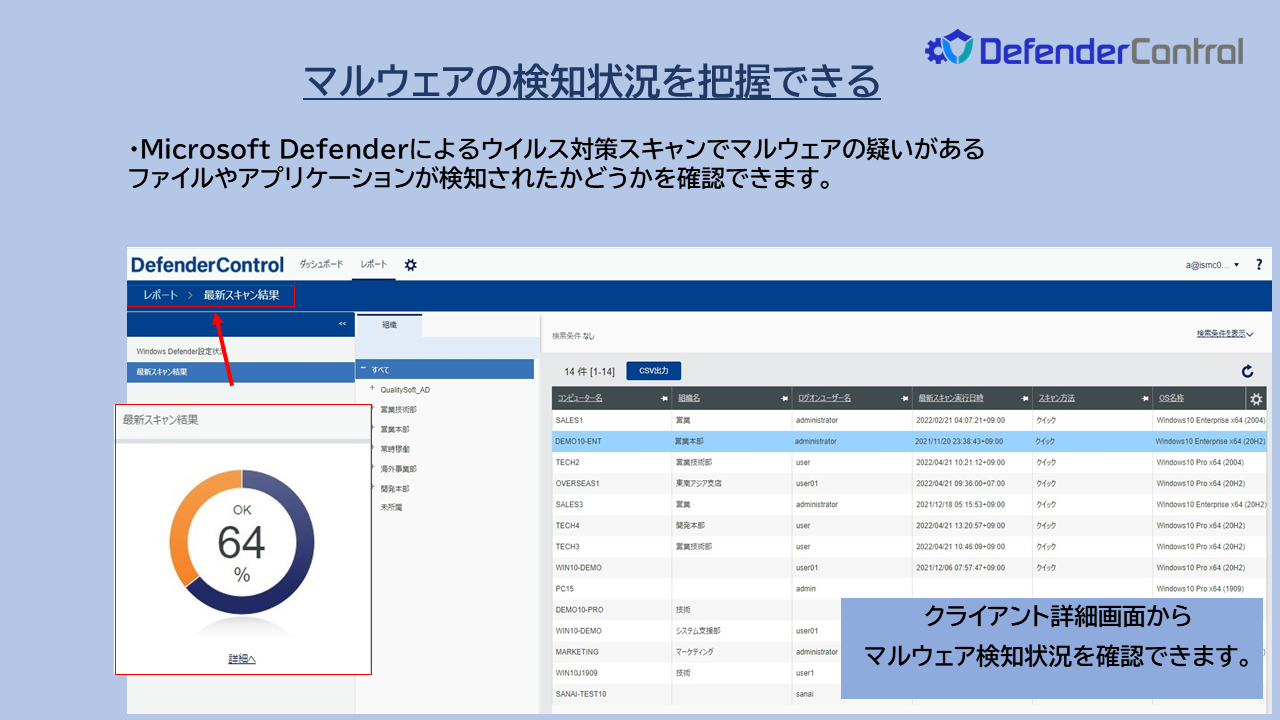Image resolution: width=1280 pixels, height=720 pixels.
Task: Sort by スキャン方法 column header
Action: [1056, 398]
